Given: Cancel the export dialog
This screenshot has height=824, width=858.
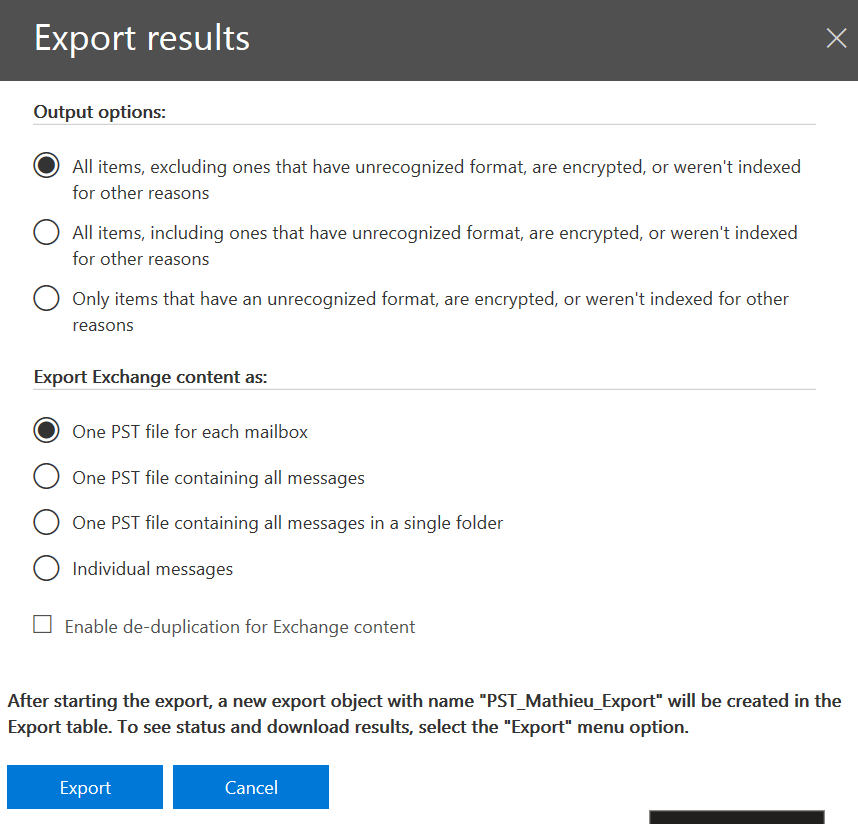Looking at the screenshot, I should point(251,787).
